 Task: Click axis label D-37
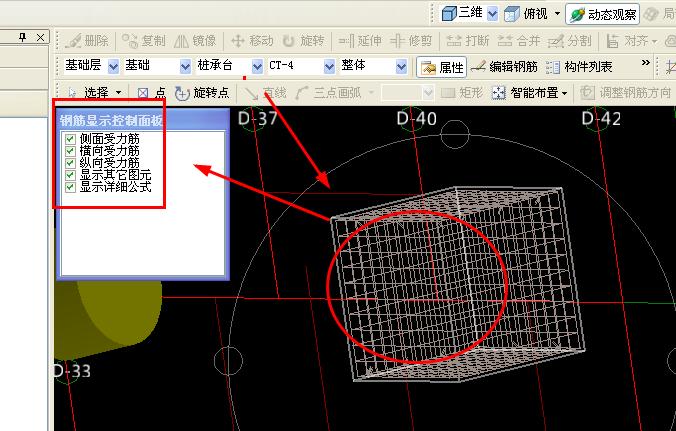click(257, 119)
